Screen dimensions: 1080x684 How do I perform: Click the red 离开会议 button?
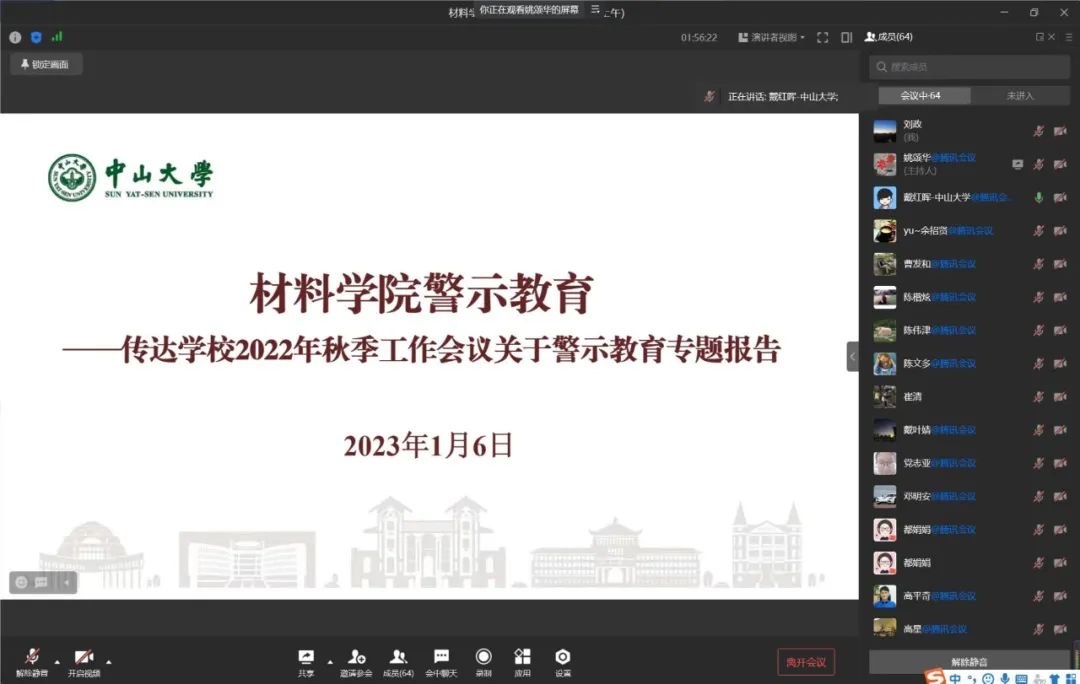click(806, 662)
